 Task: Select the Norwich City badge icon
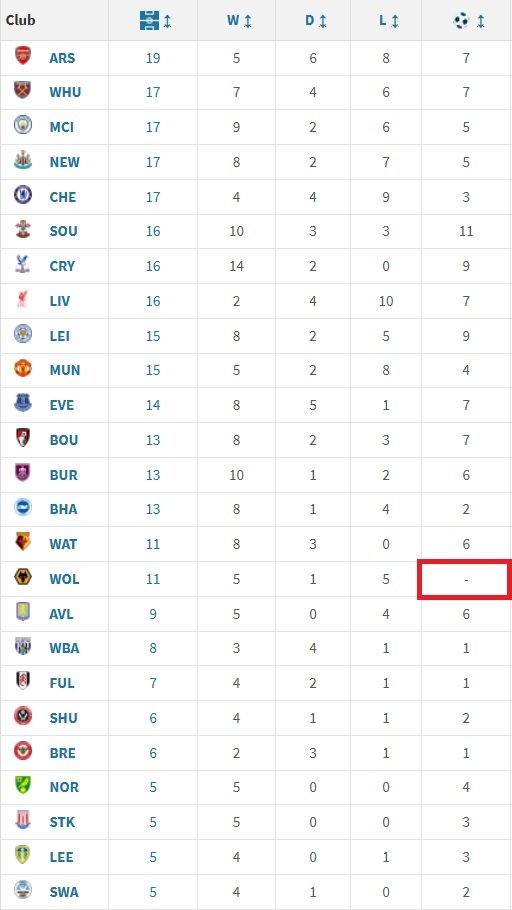[x=23, y=786]
